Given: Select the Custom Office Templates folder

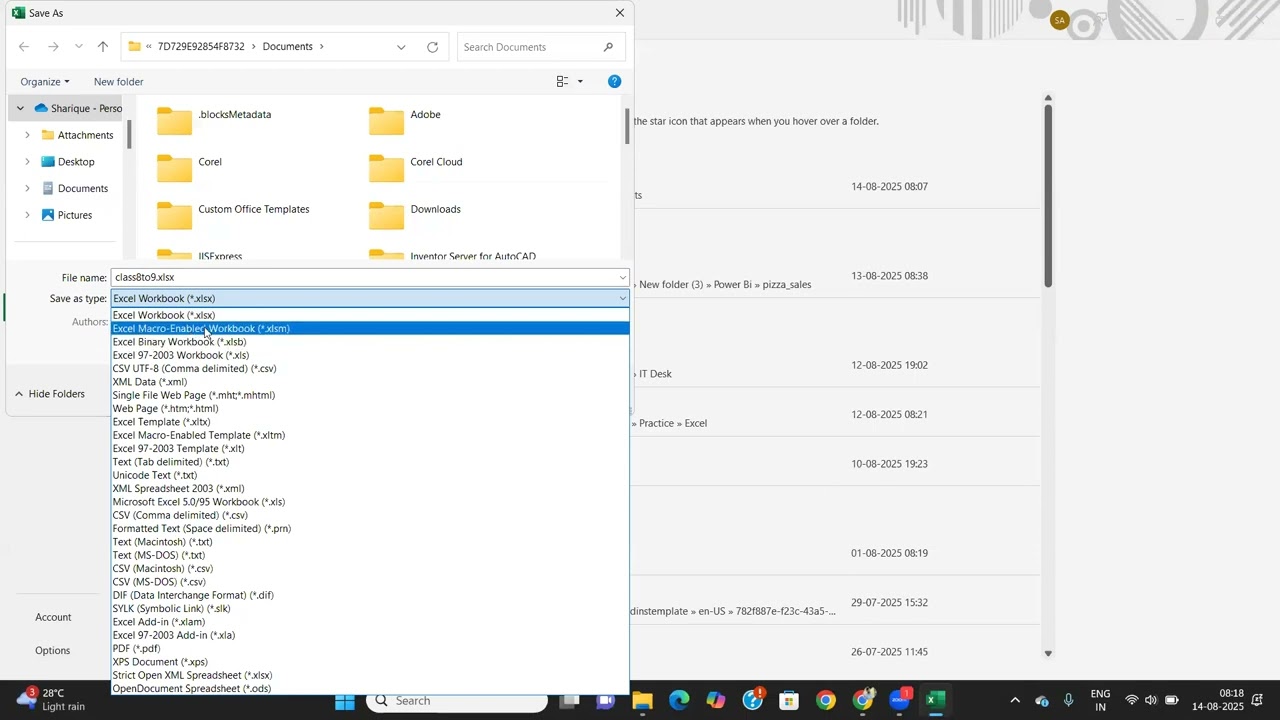Looking at the screenshot, I should click(x=233, y=214).
